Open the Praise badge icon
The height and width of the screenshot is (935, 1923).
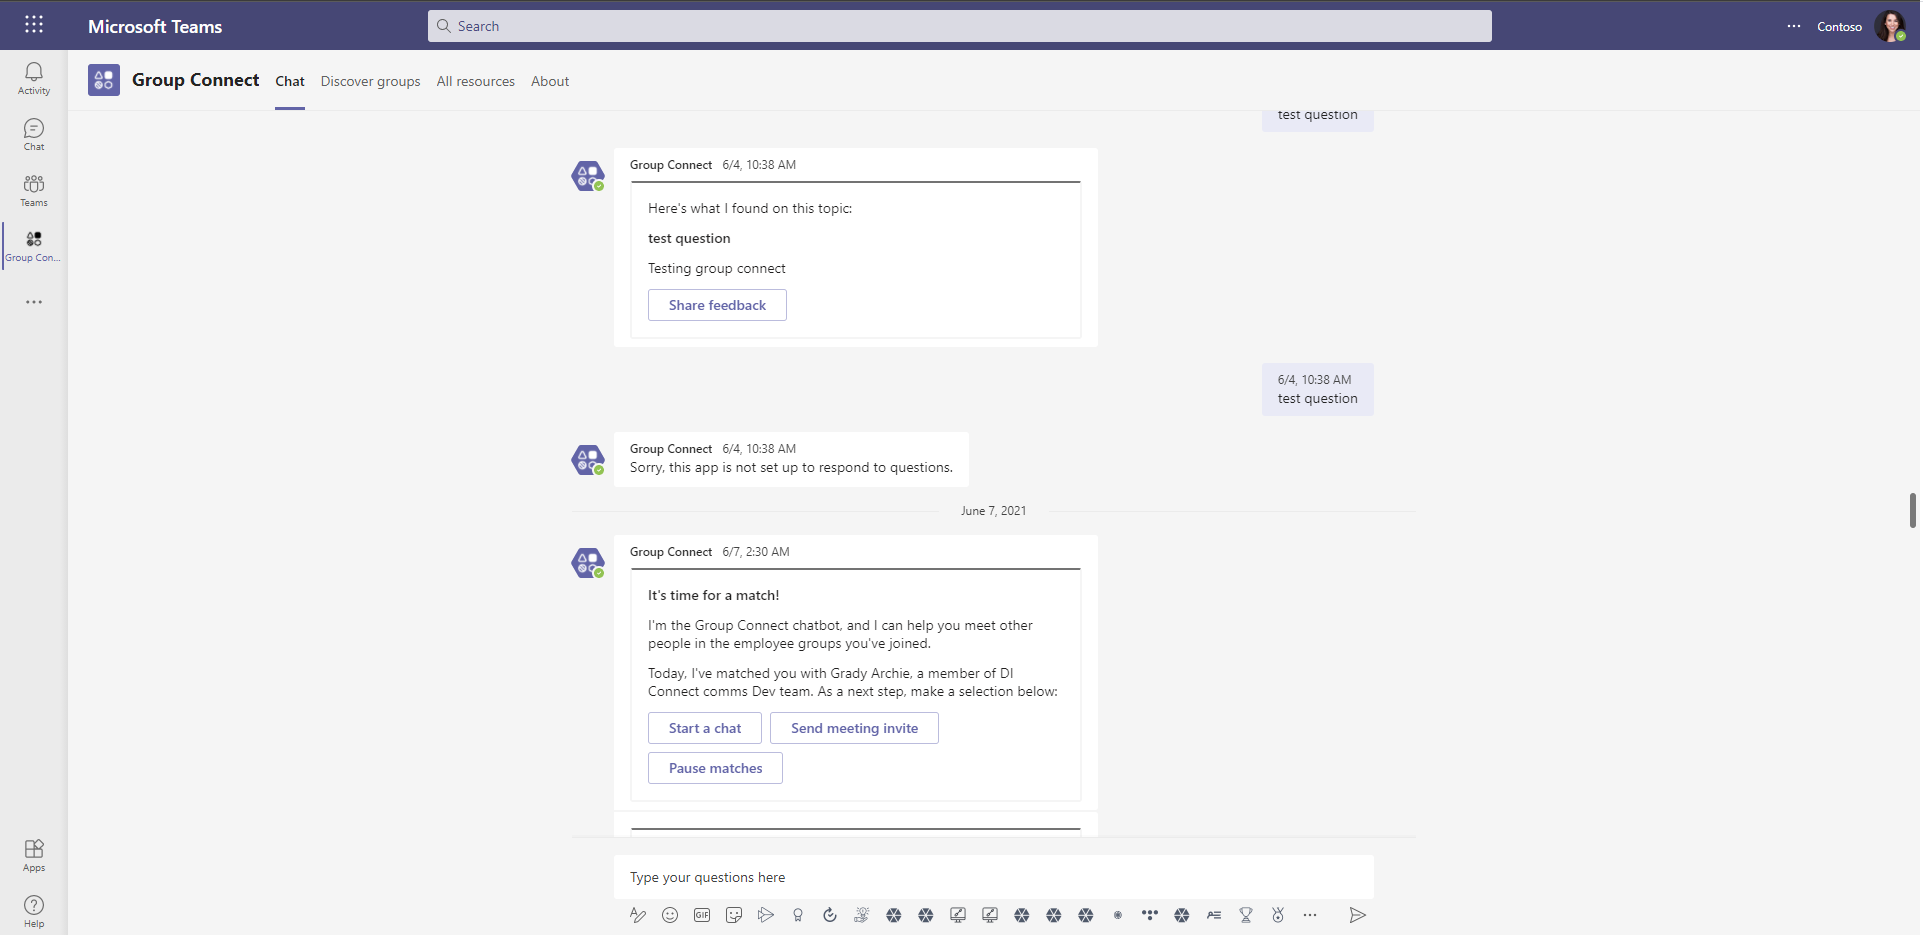(798, 915)
